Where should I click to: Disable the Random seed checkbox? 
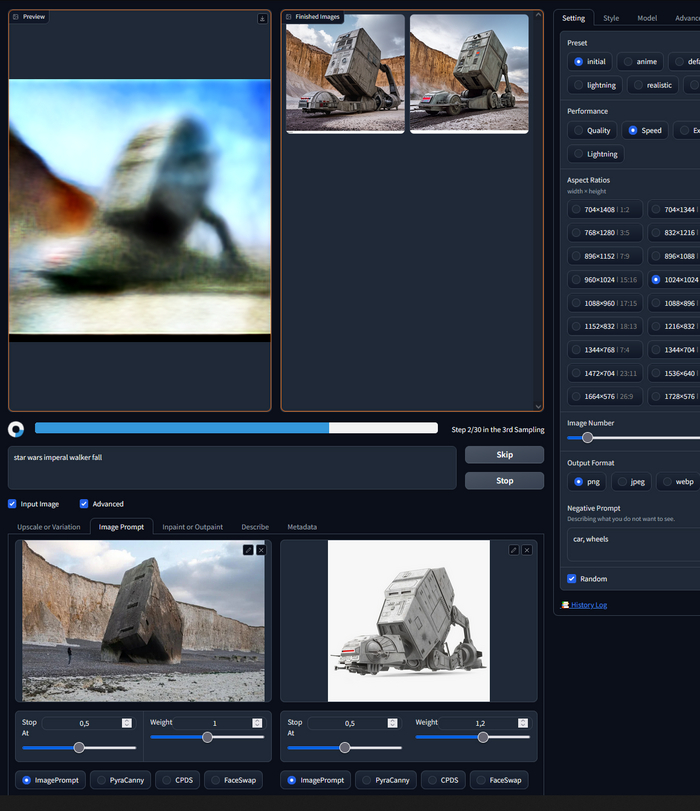pos(572,579)
